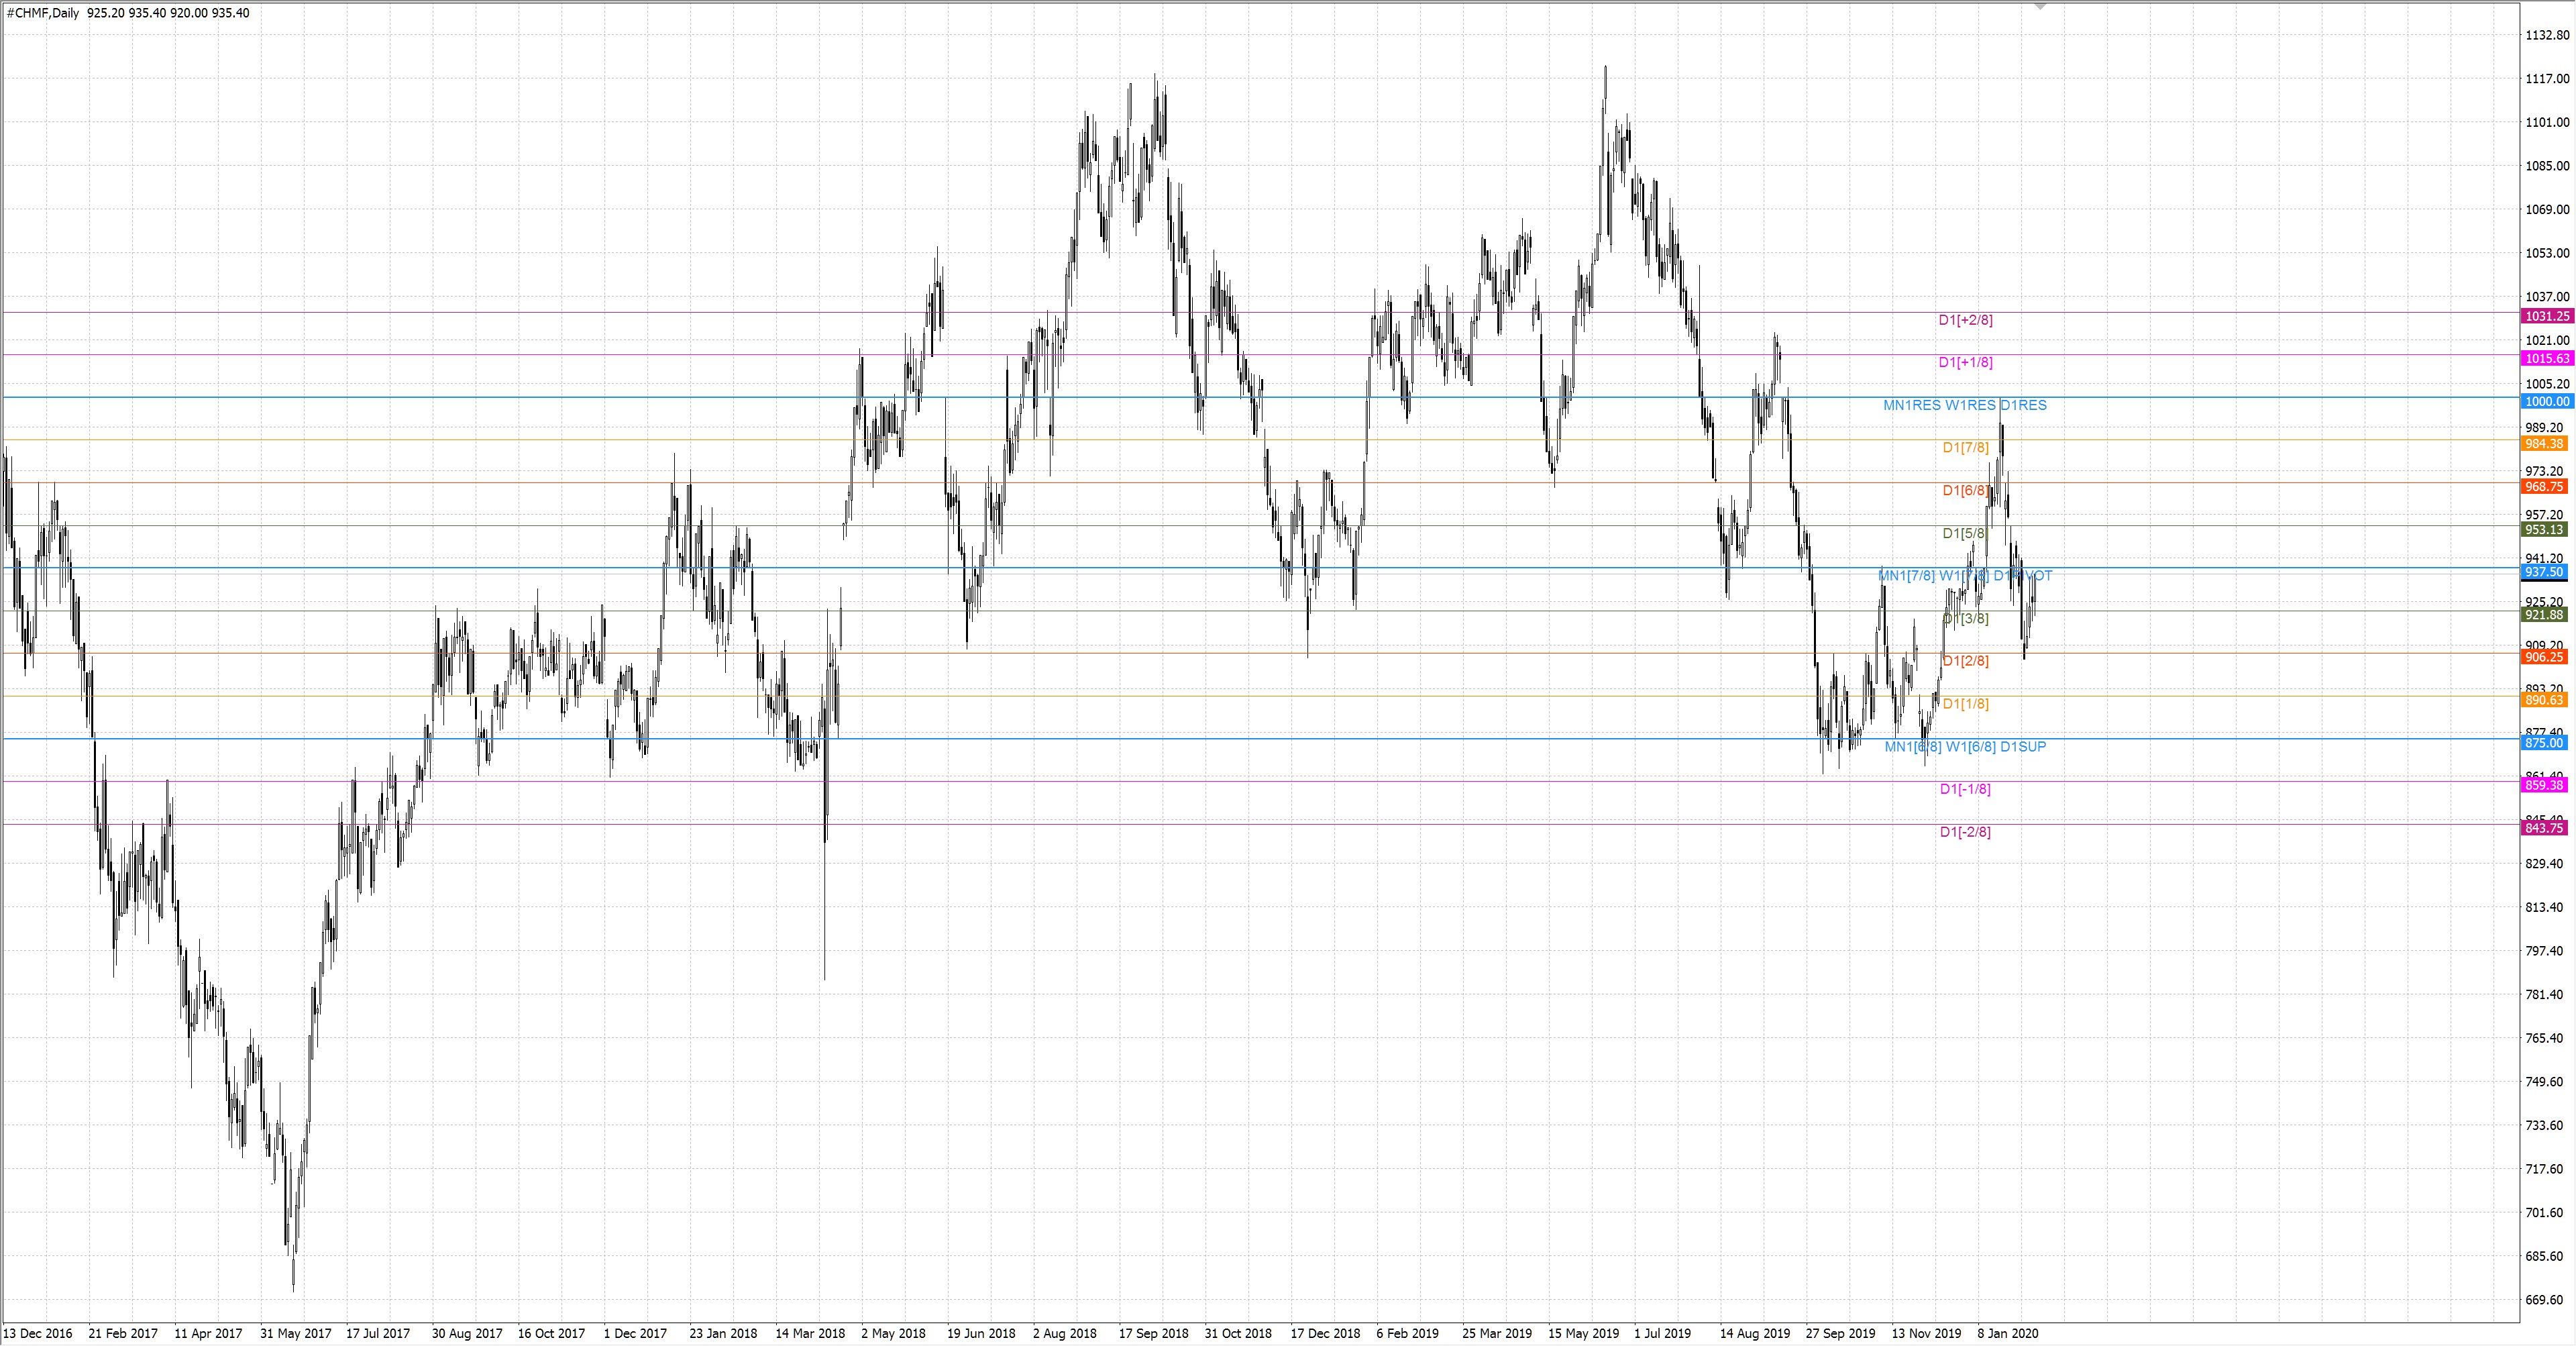Screen dimensions: 2576x1346
Task: Select the MN1RES W1RES D1RES label
Action: tap(1964, 405)
